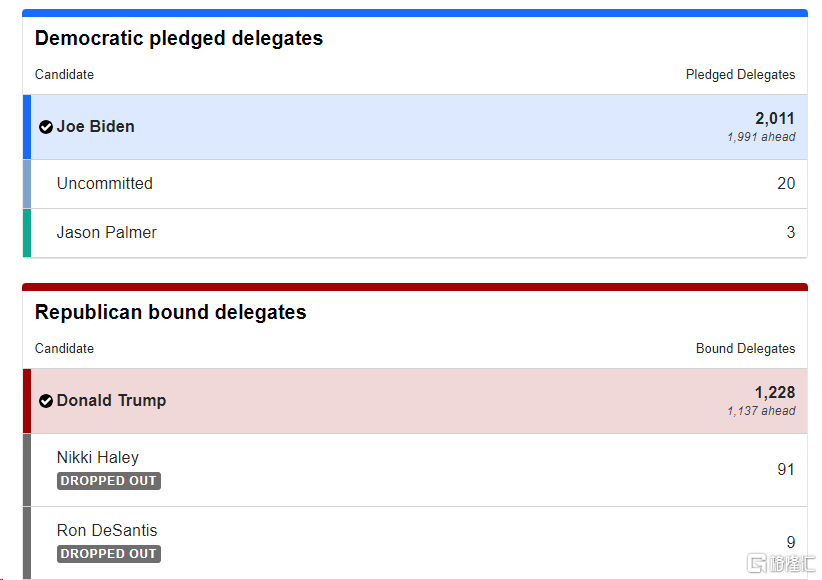Click Ron DeSantis's Dropped Out badge

coord(109,554)
